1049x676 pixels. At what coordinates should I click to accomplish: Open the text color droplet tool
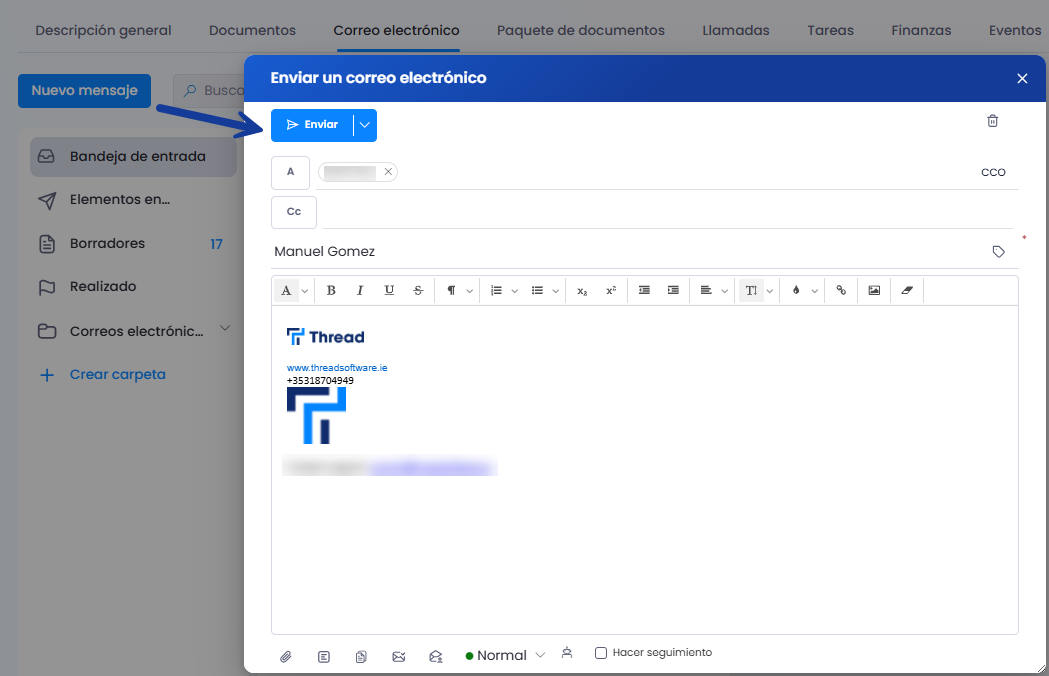(796, 290)
